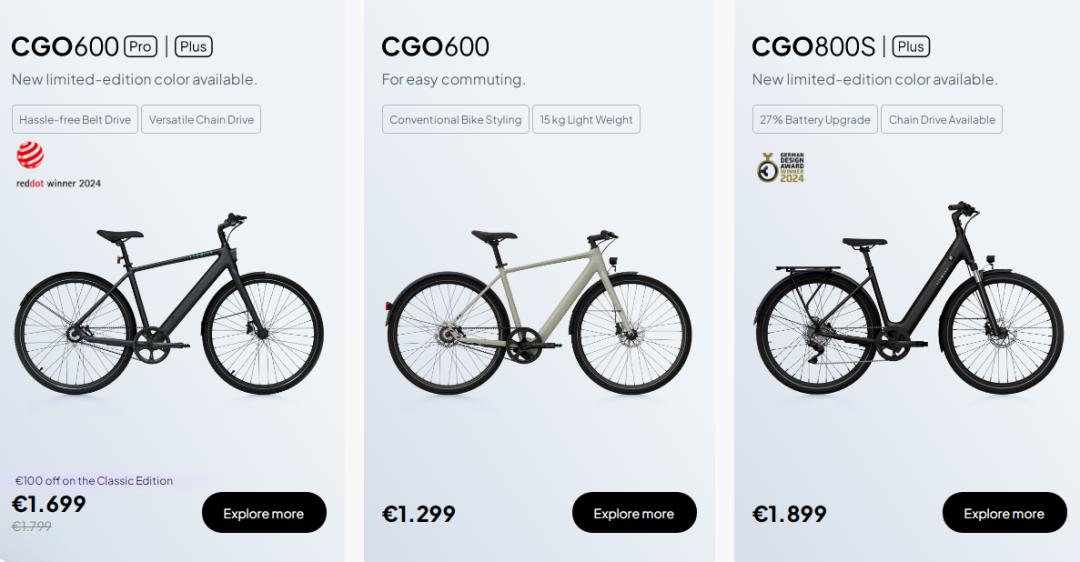Open the dark grey CGO600 Pro bike image
Image resolution: width=1080 pixels, height=562 pixels.
coord(168,305)
